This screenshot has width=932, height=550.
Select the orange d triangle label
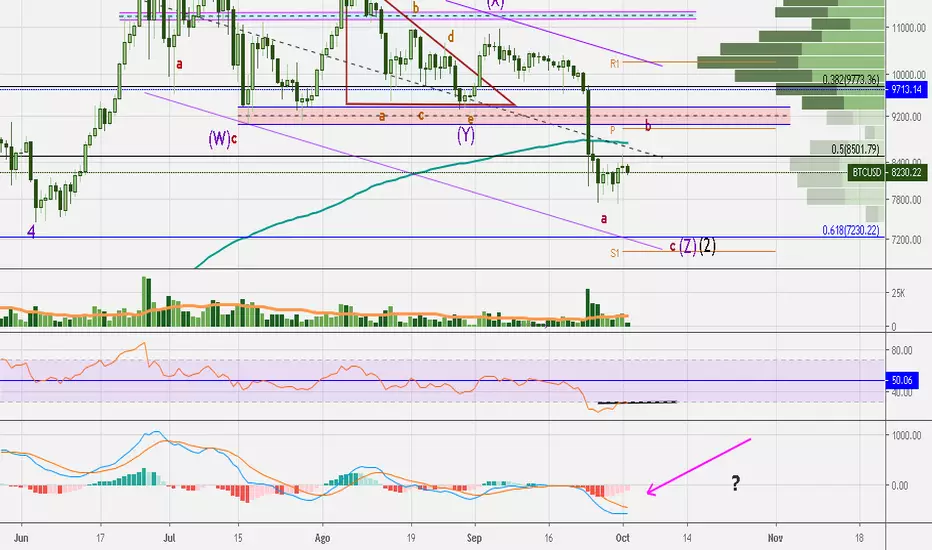click(451, 37)
